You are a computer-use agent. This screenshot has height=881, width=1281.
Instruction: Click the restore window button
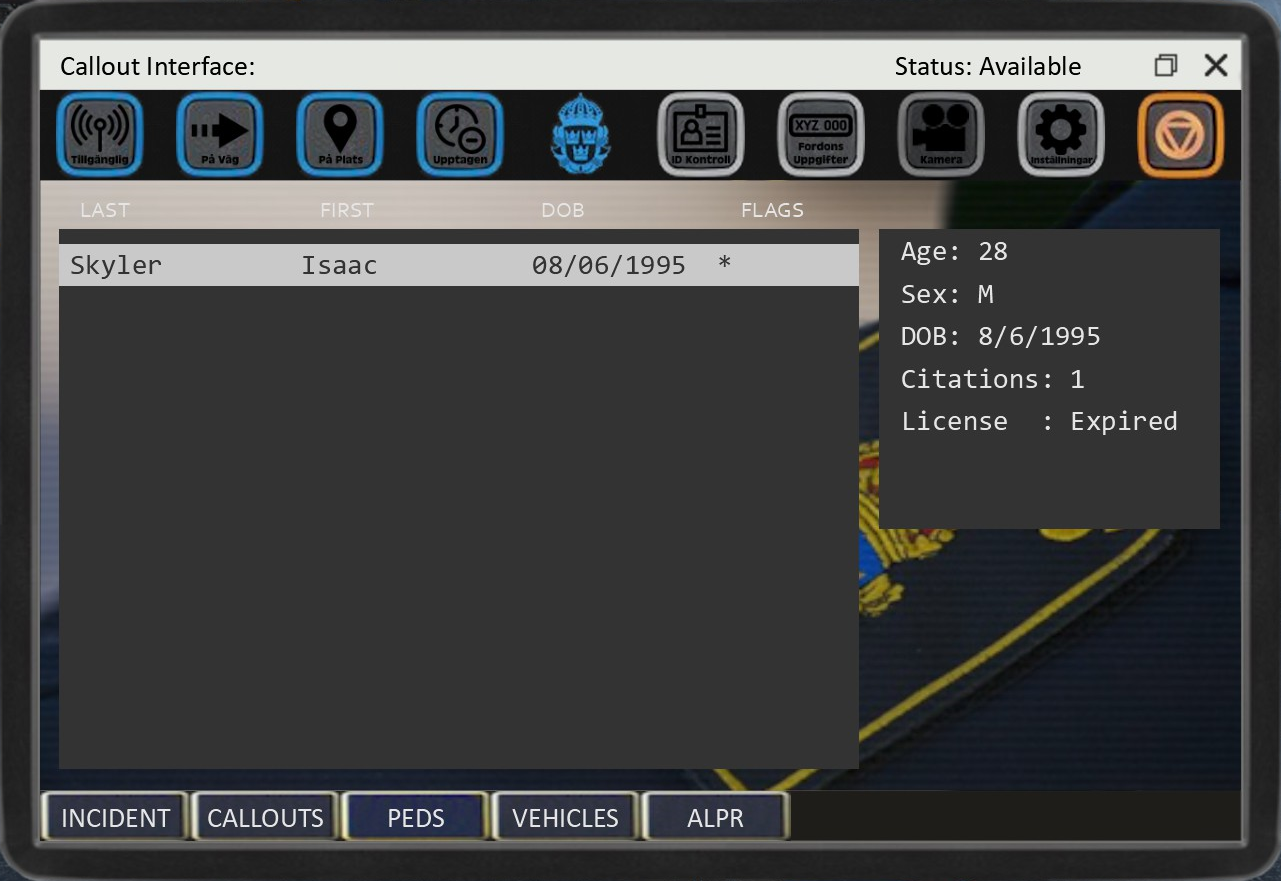click(x=1165, y=66)
